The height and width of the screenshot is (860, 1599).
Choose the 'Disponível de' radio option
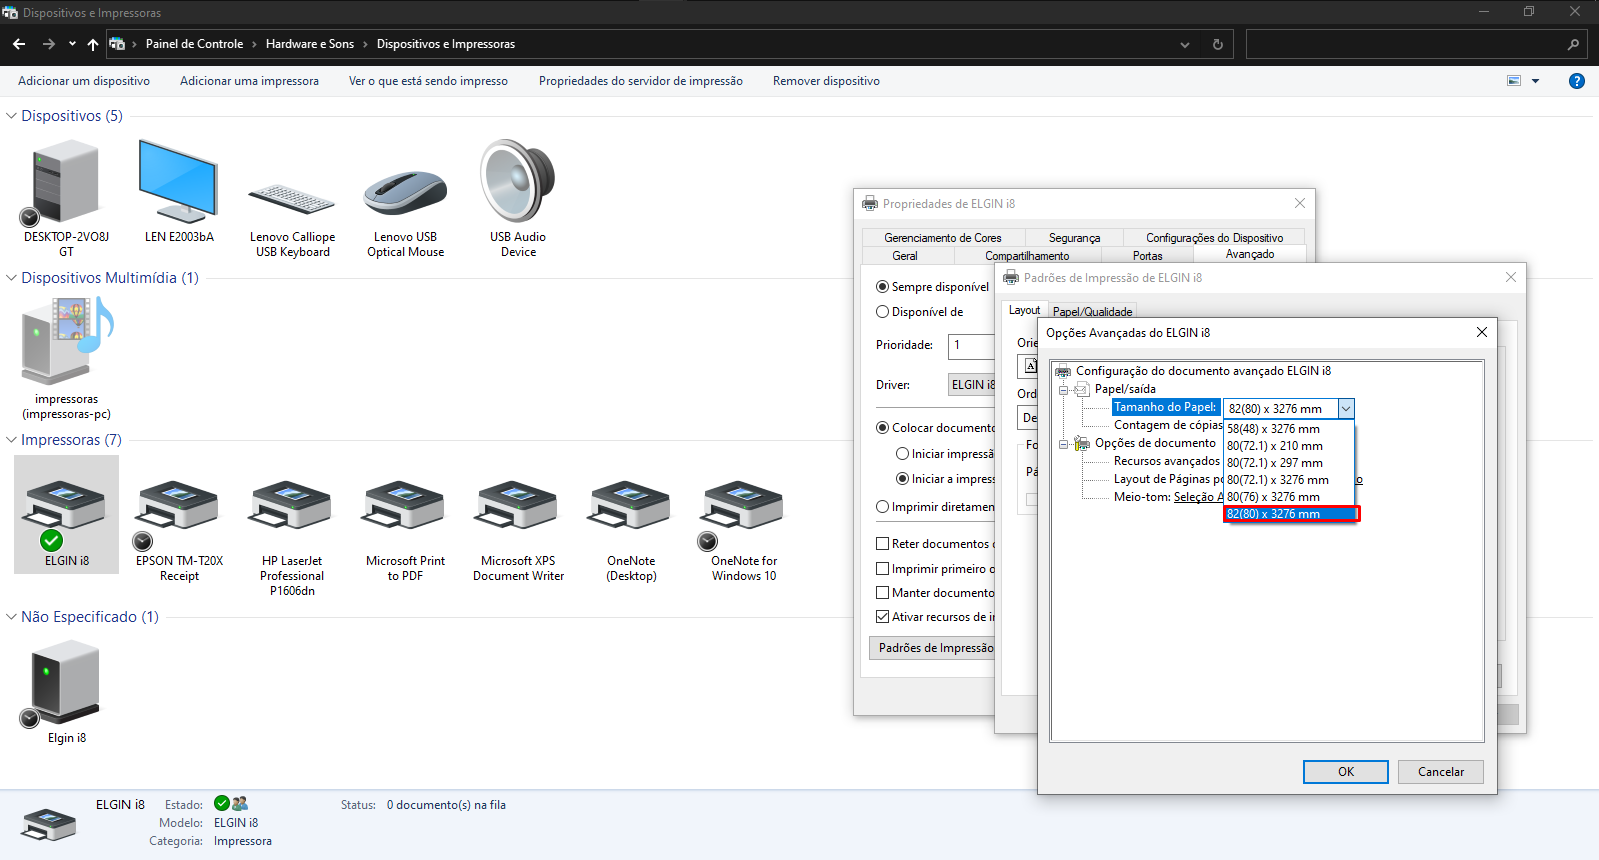point(883,312)
